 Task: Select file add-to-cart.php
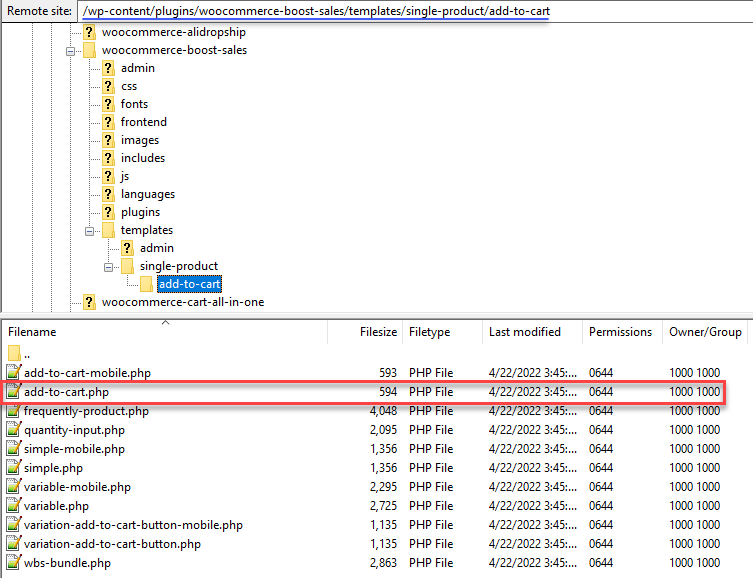(66, 392)
